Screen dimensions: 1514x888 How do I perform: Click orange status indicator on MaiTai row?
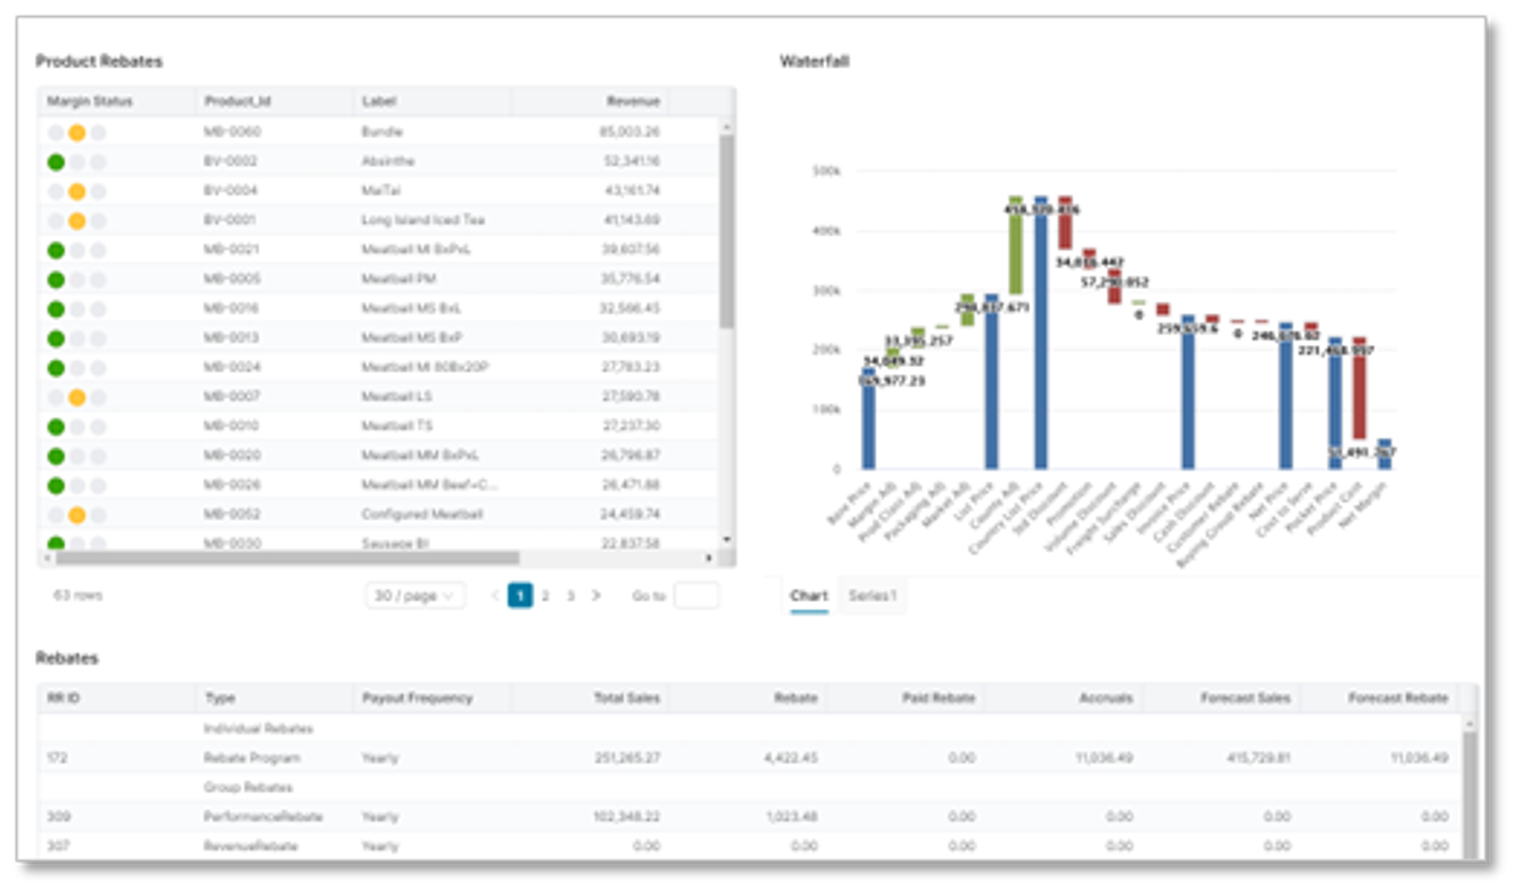[x=77, y=191]
